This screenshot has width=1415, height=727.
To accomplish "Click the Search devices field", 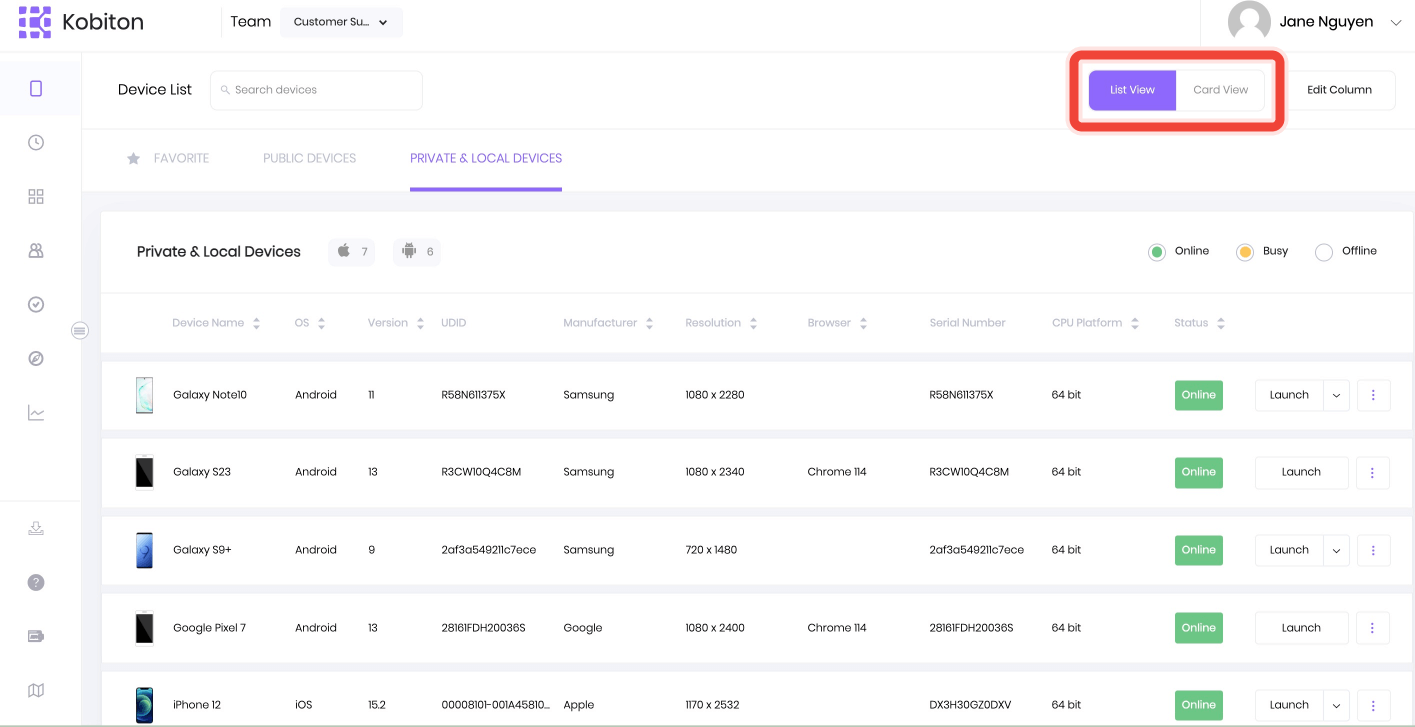I will coord(316,90).
